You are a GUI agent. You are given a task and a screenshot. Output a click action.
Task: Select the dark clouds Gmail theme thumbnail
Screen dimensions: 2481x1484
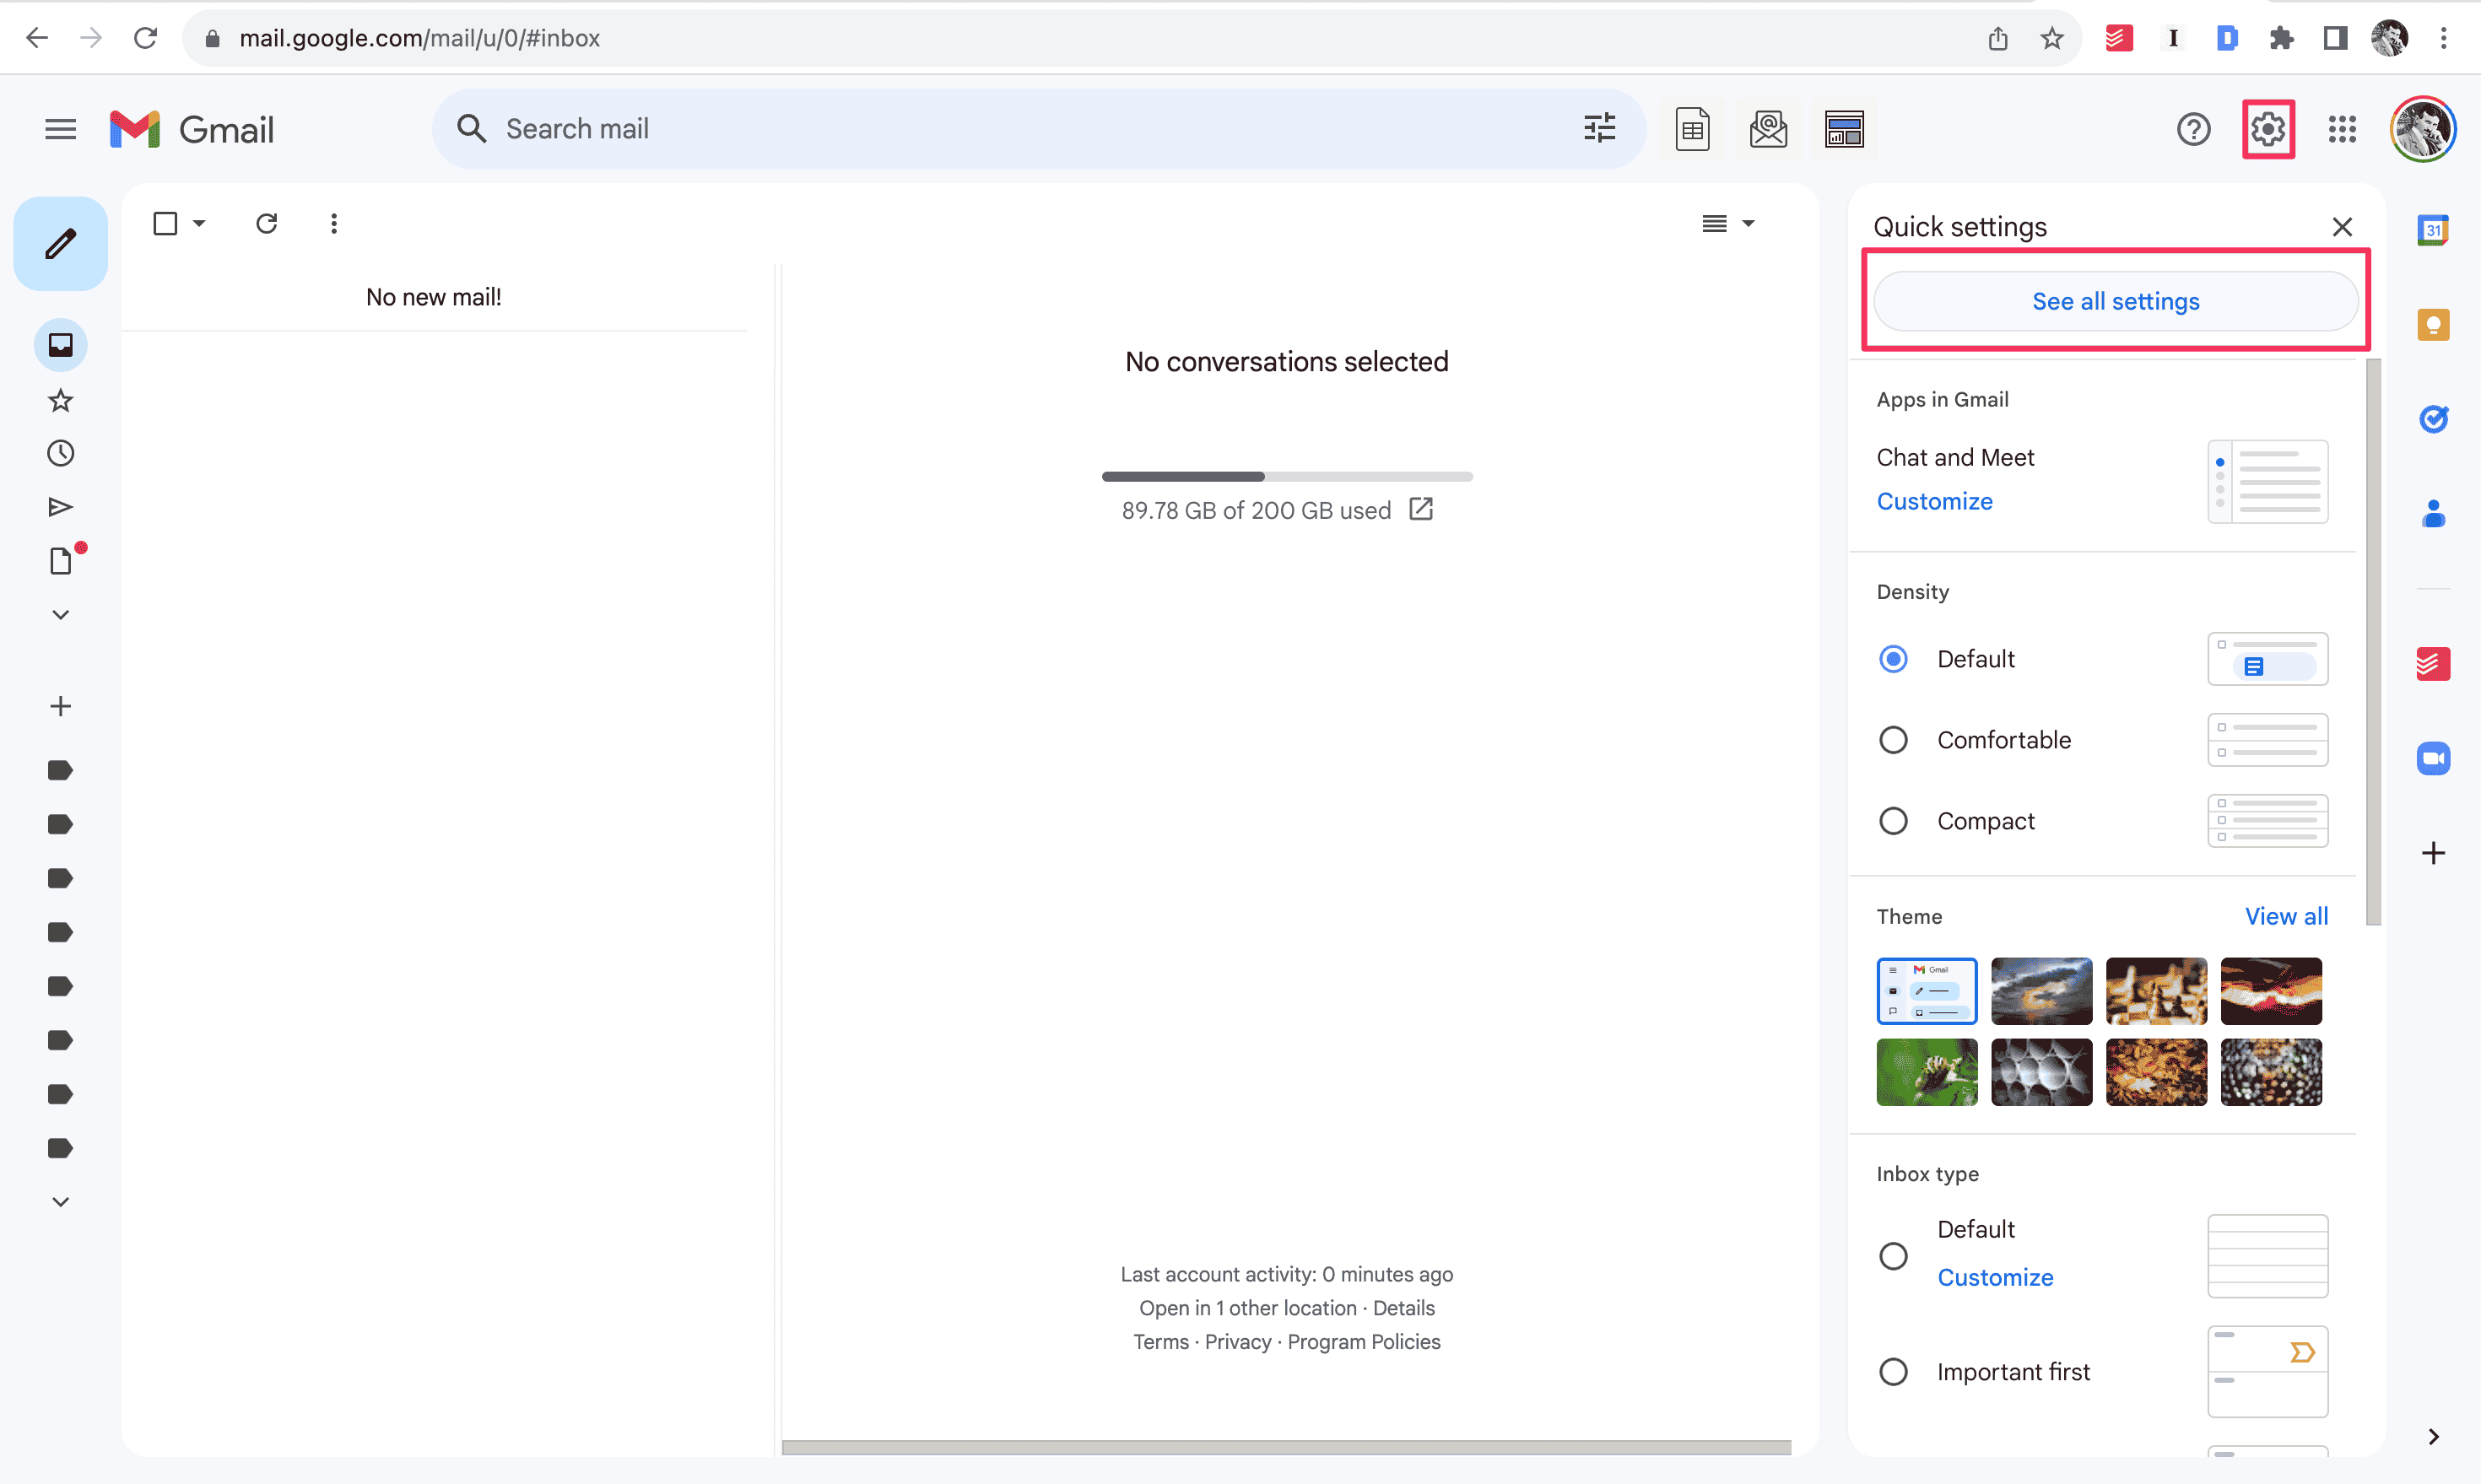[x=2041, y=990]
